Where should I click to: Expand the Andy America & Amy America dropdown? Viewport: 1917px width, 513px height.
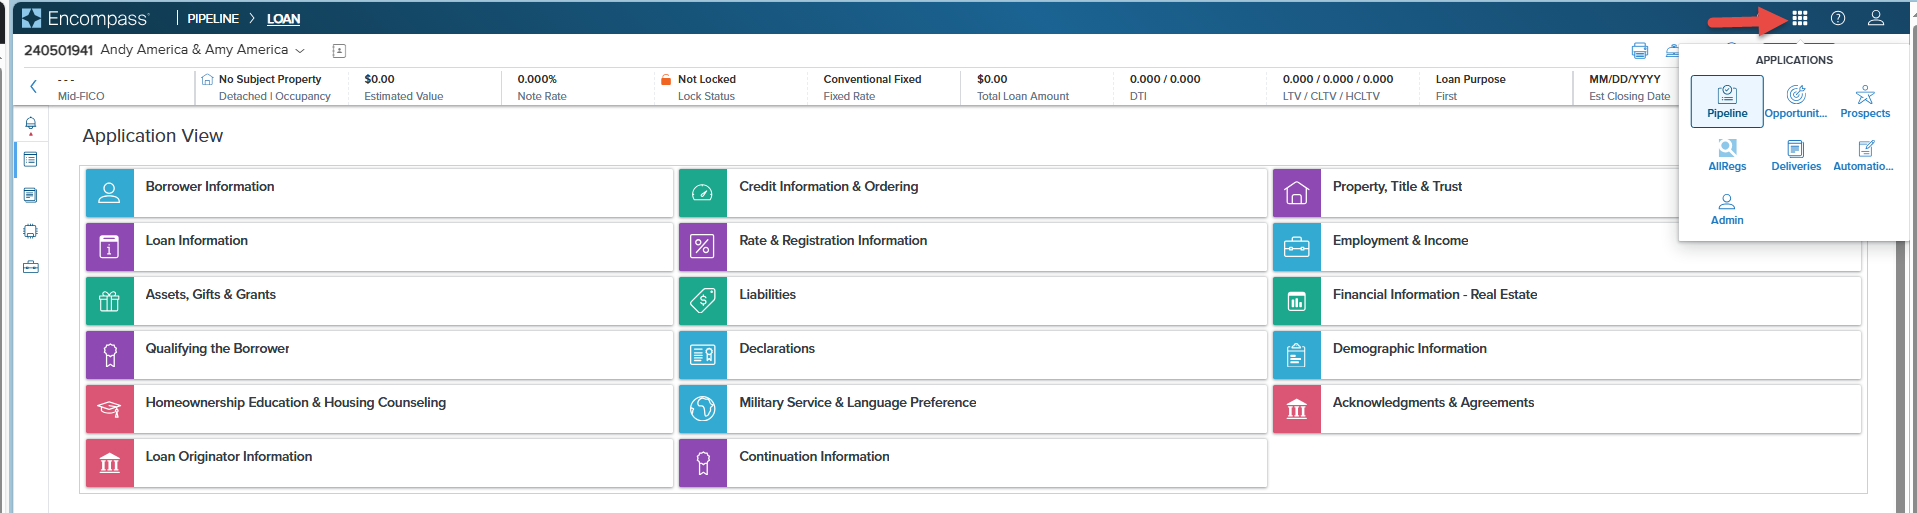[x=300, y=50]
